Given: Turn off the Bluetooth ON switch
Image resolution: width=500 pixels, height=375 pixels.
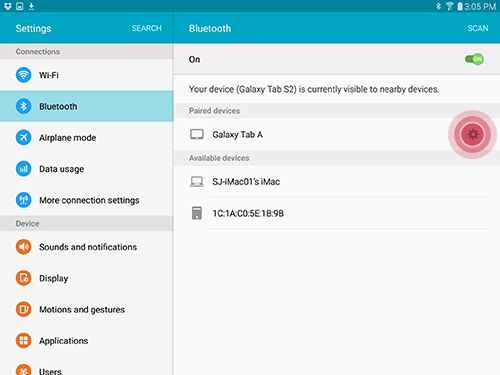Looking at the screenshot, I should pyautogui.click(x=474, y=59).
